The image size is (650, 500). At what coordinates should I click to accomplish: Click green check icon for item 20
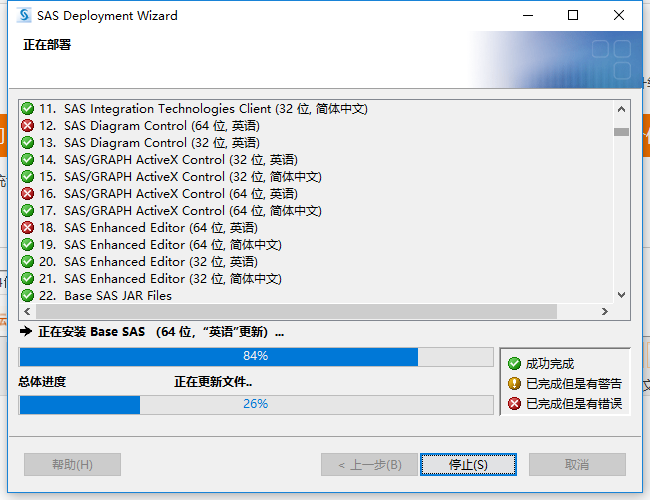point(27,262)
